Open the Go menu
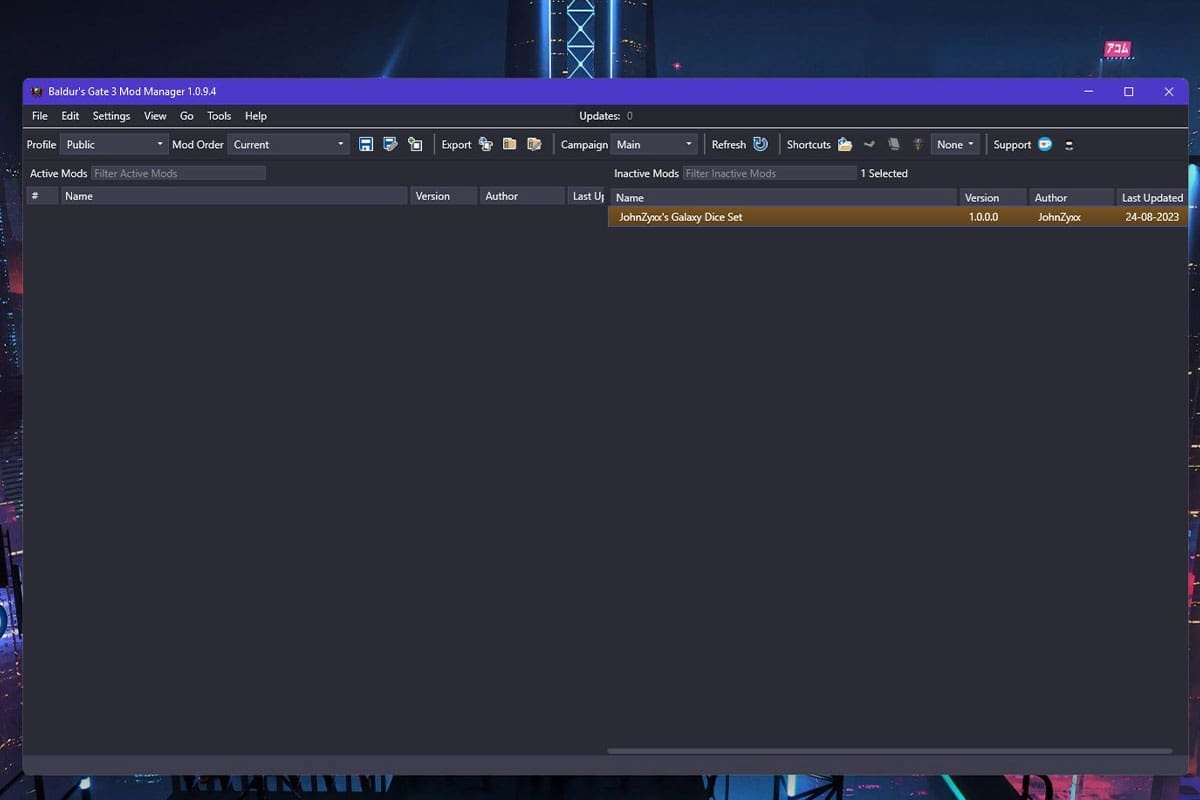Image resolution: width=1200 pixels, height=800 pixels. point(187,116)
